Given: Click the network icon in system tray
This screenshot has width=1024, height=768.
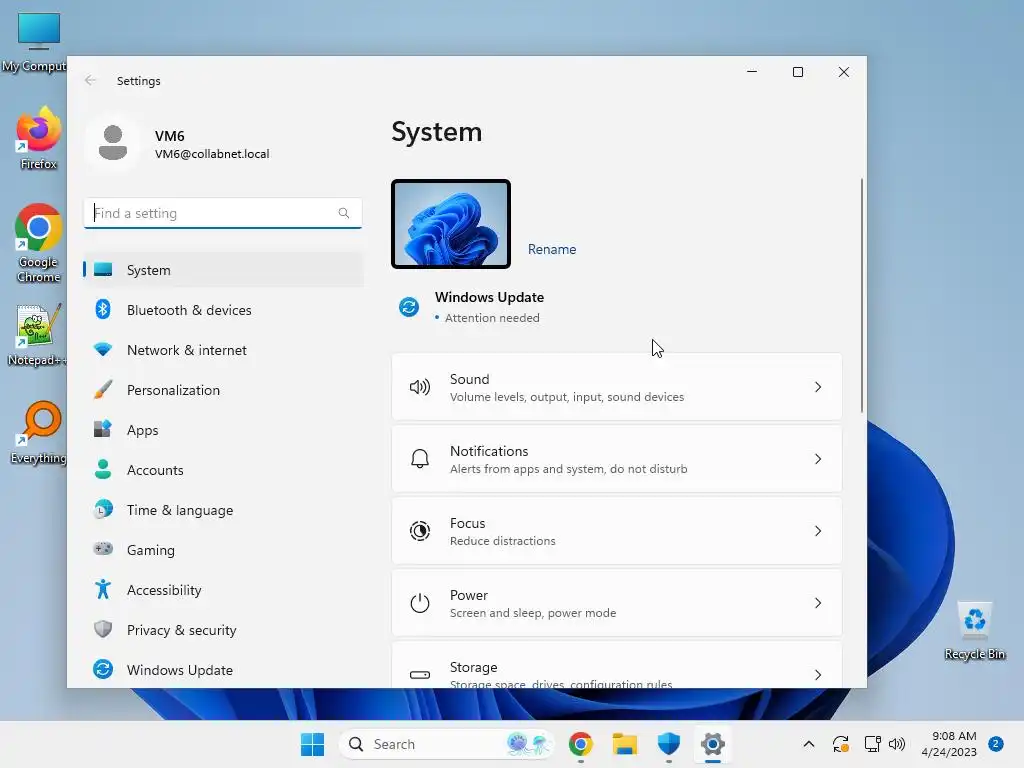Looking at the screenshot, I should [872, 744].
